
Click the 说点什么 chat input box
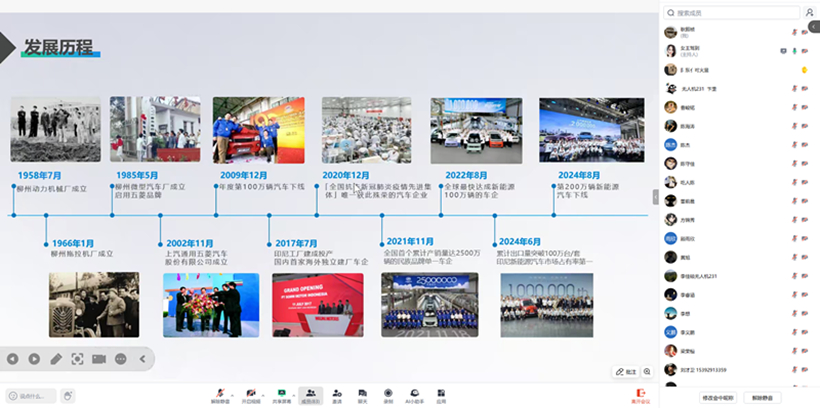coord(31,396)
